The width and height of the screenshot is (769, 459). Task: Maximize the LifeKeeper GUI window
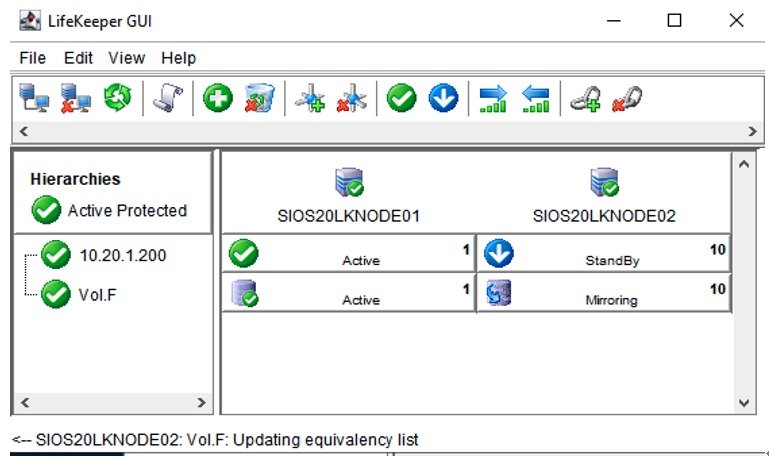(674, 20)
